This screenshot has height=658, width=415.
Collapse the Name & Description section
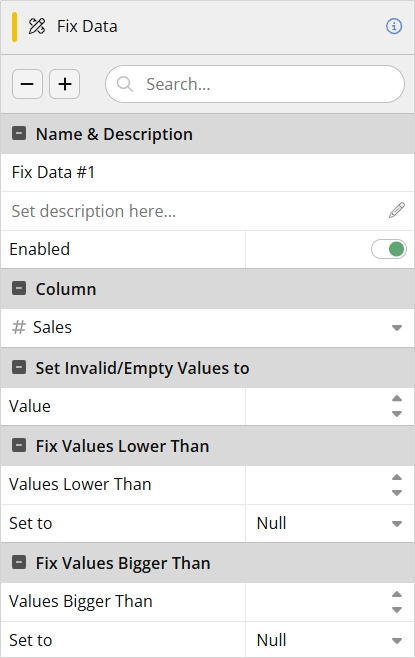click(19, 134)
